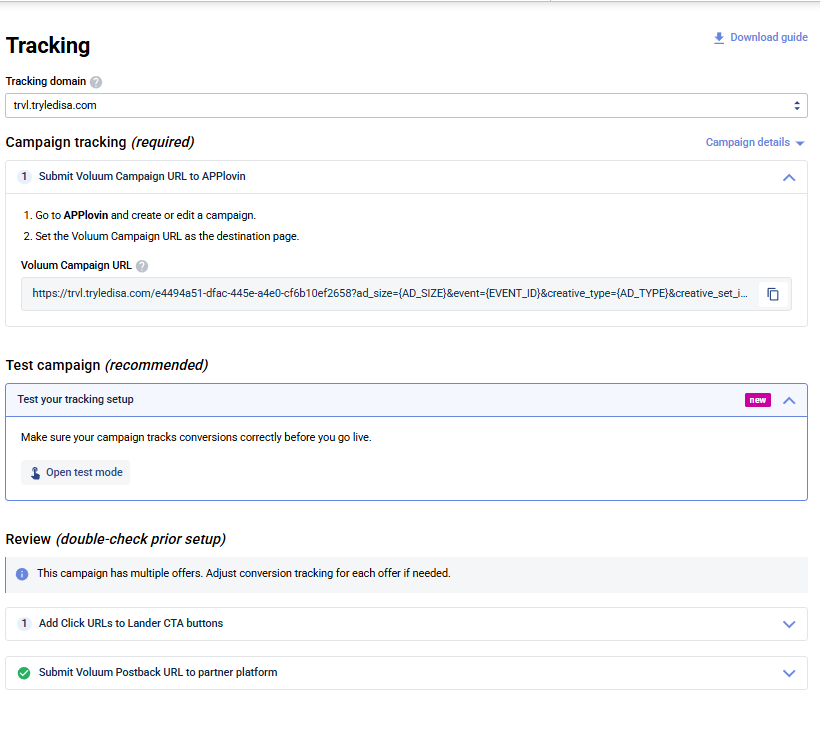Expand Add Click URLs to Lander CTA buttons
This screenshot has width=820, height=739.
click(789, 623)
